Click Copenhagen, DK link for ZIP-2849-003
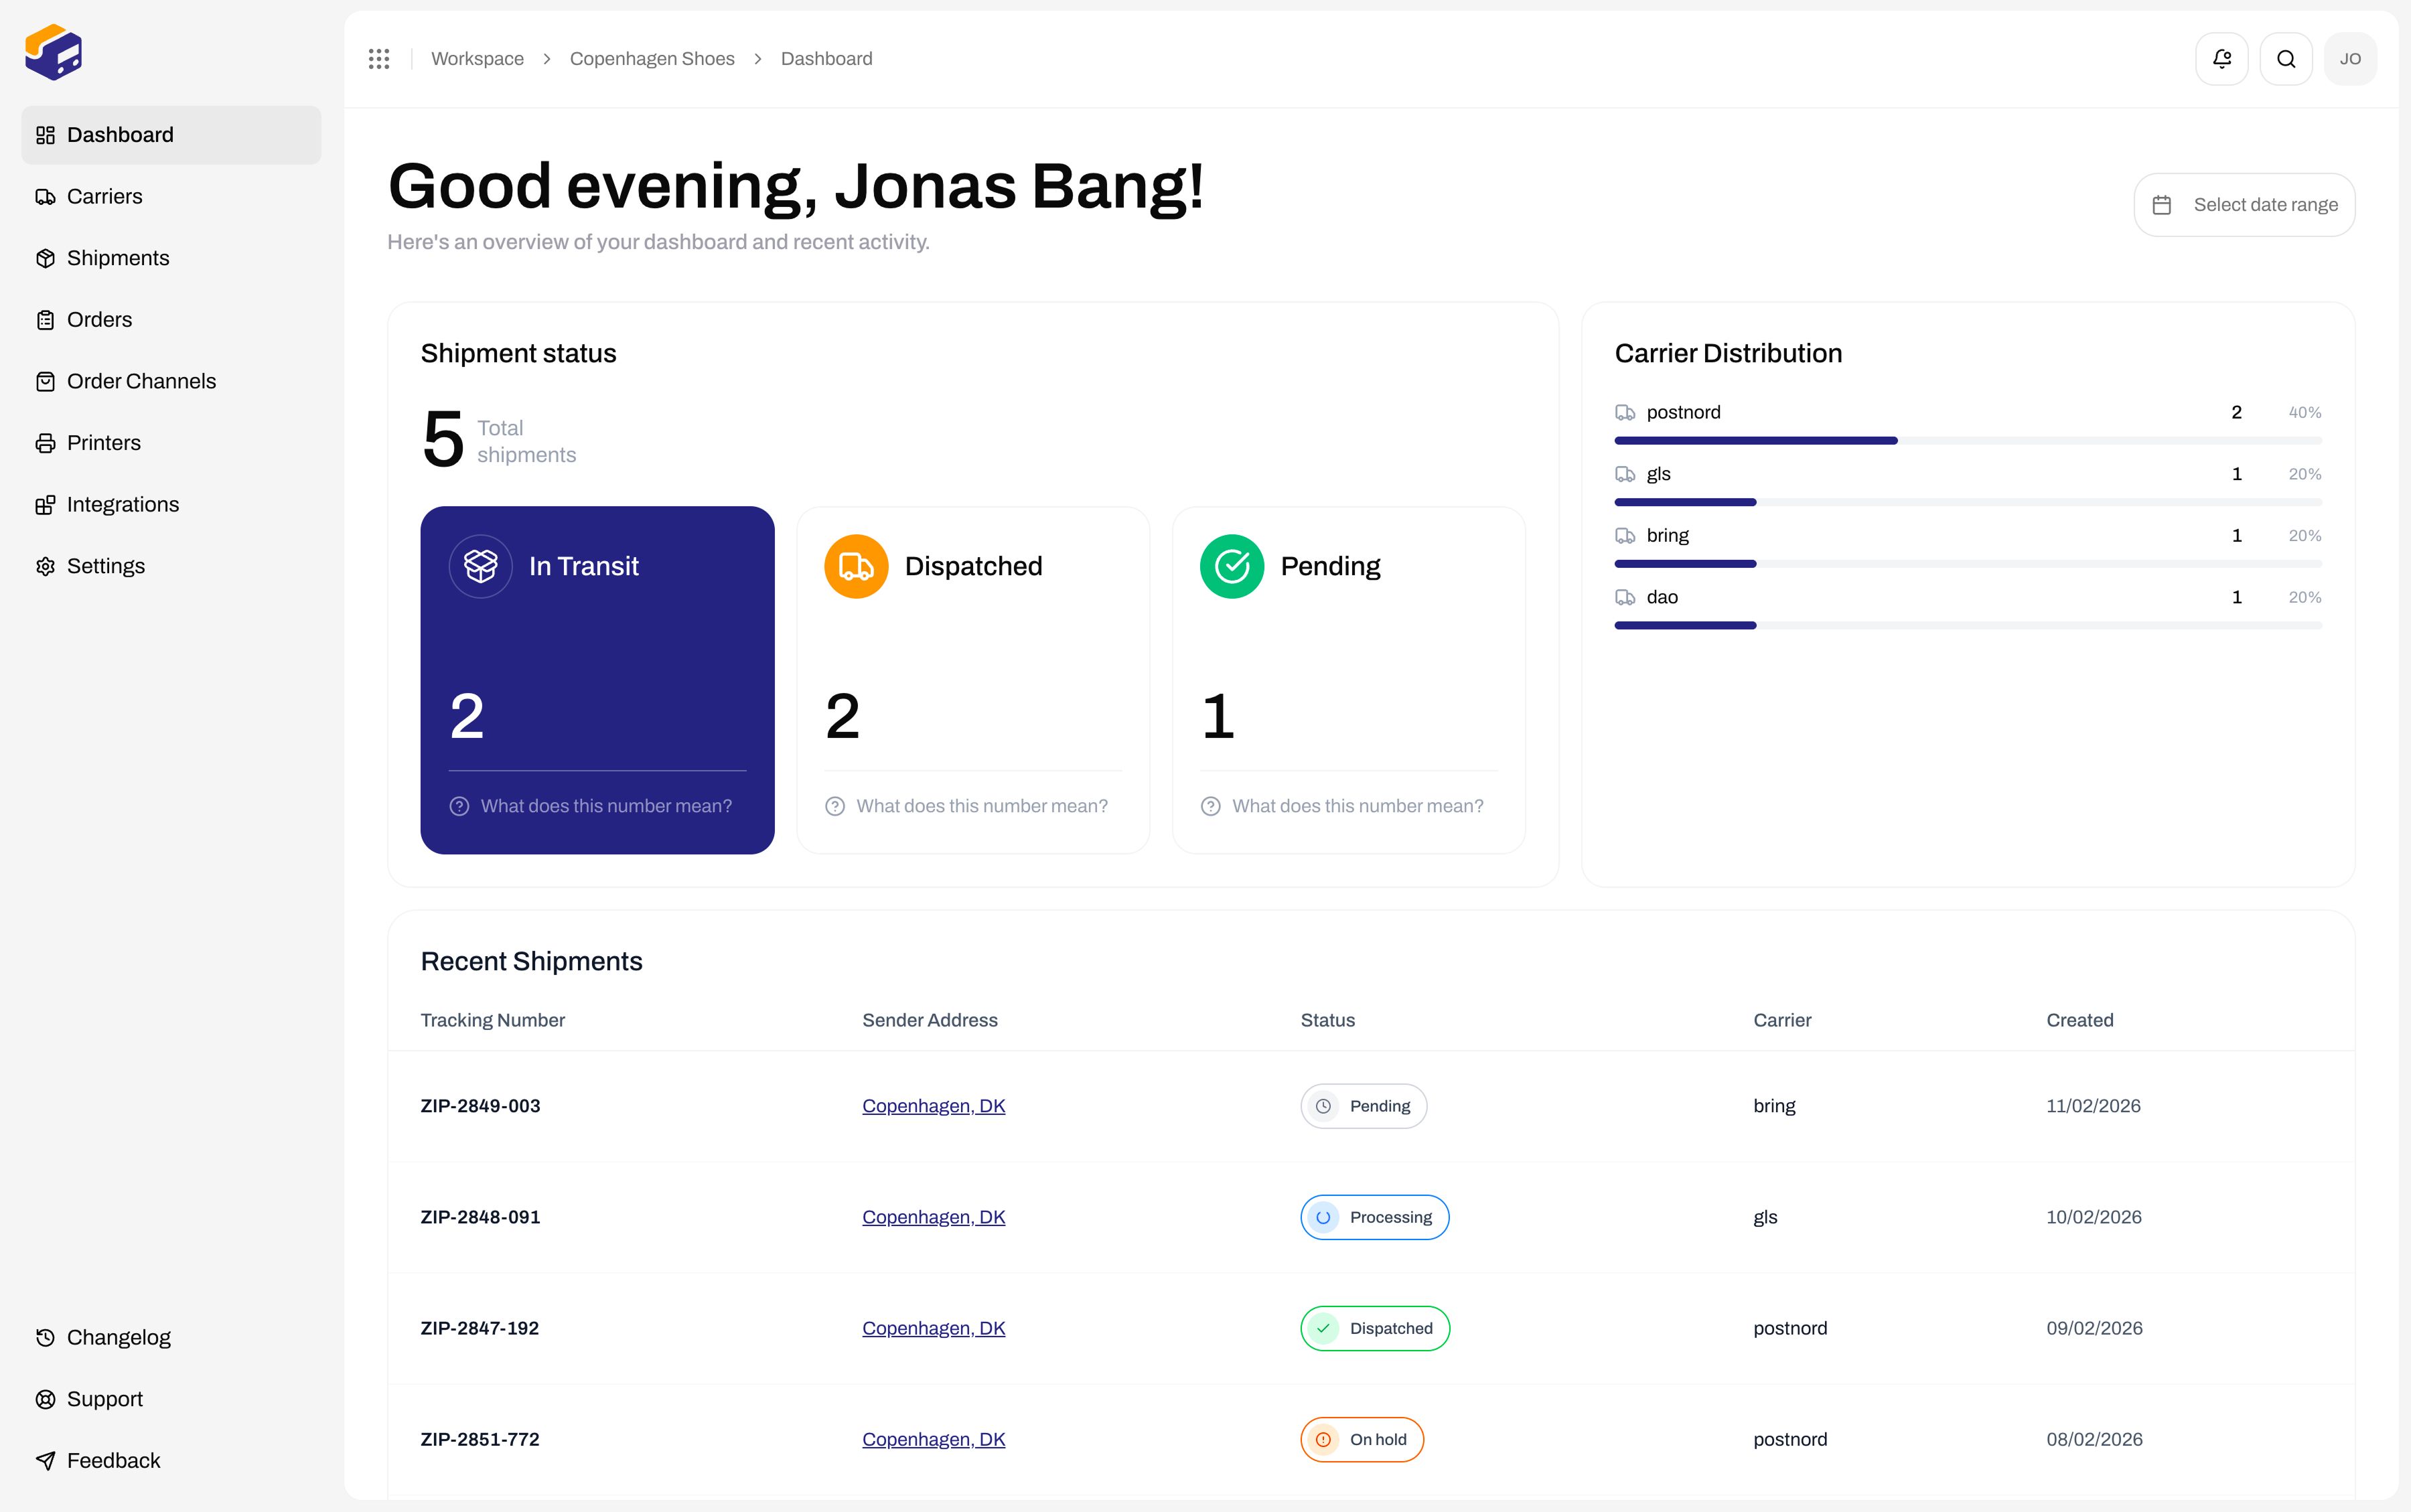Screen dimensions: 2411x1512 point(933,1106)
